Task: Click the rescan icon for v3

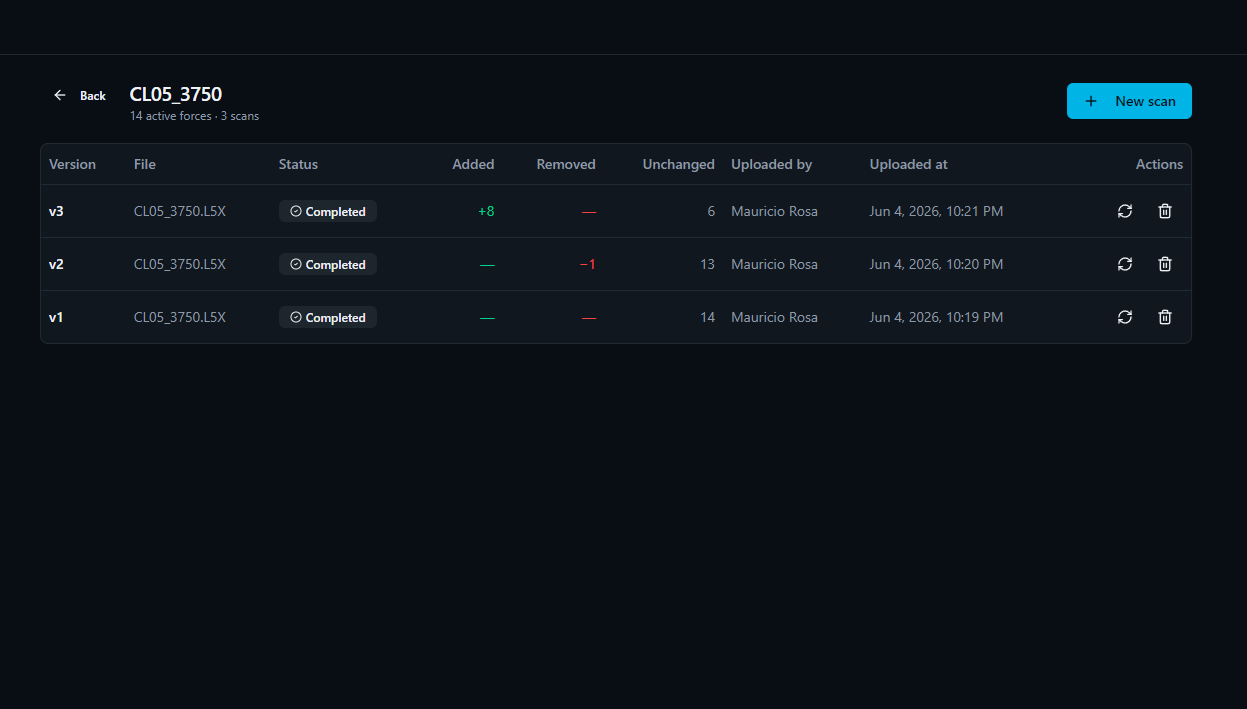Action: [x=1125, y=211]
